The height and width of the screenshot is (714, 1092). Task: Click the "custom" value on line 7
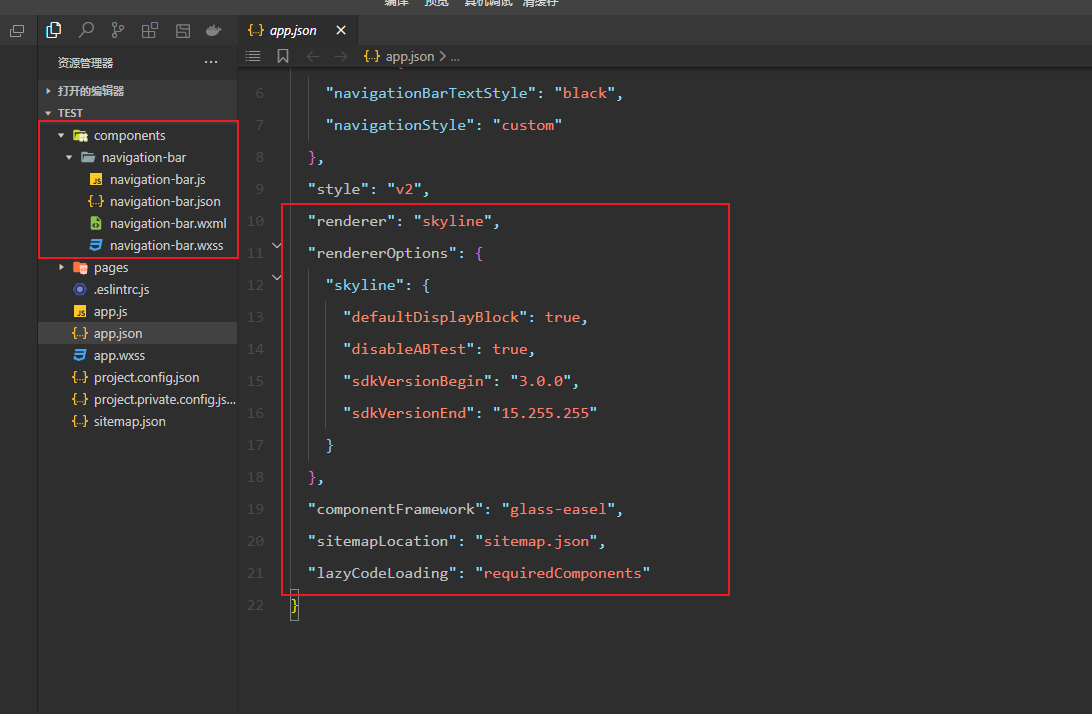tap(527, 125)
